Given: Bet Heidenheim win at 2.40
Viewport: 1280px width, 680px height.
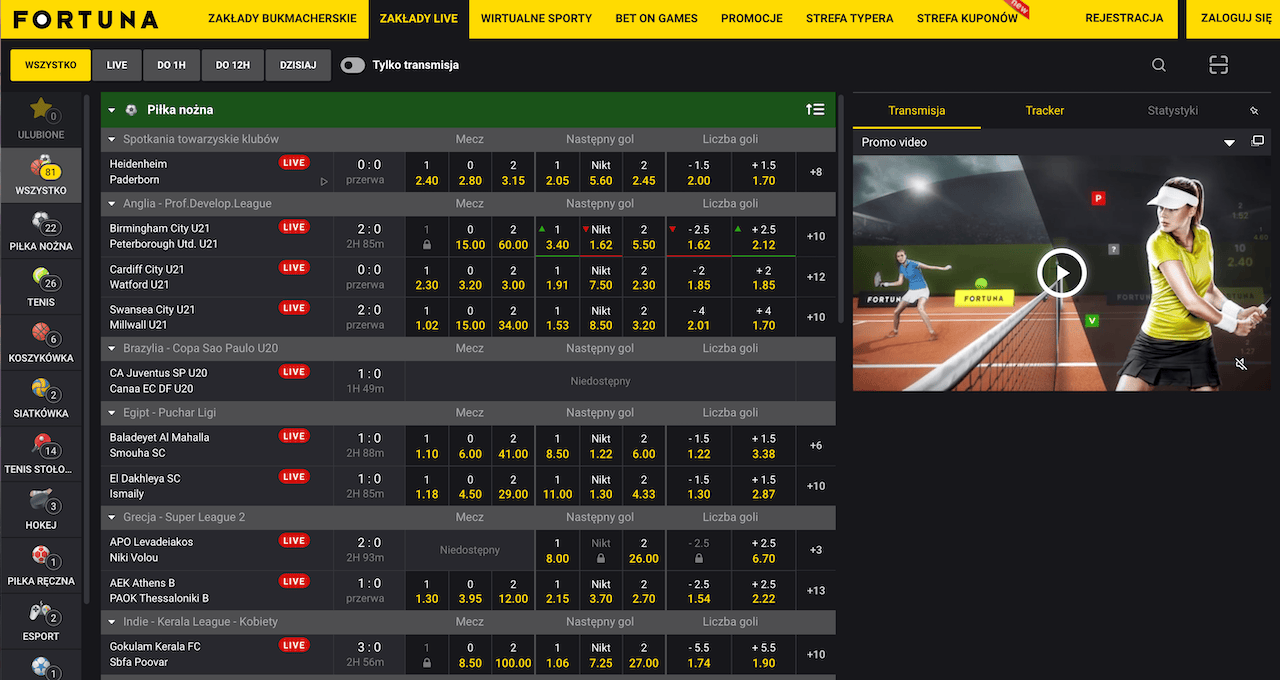Looking at the screenshot, I should coord(426,172).
